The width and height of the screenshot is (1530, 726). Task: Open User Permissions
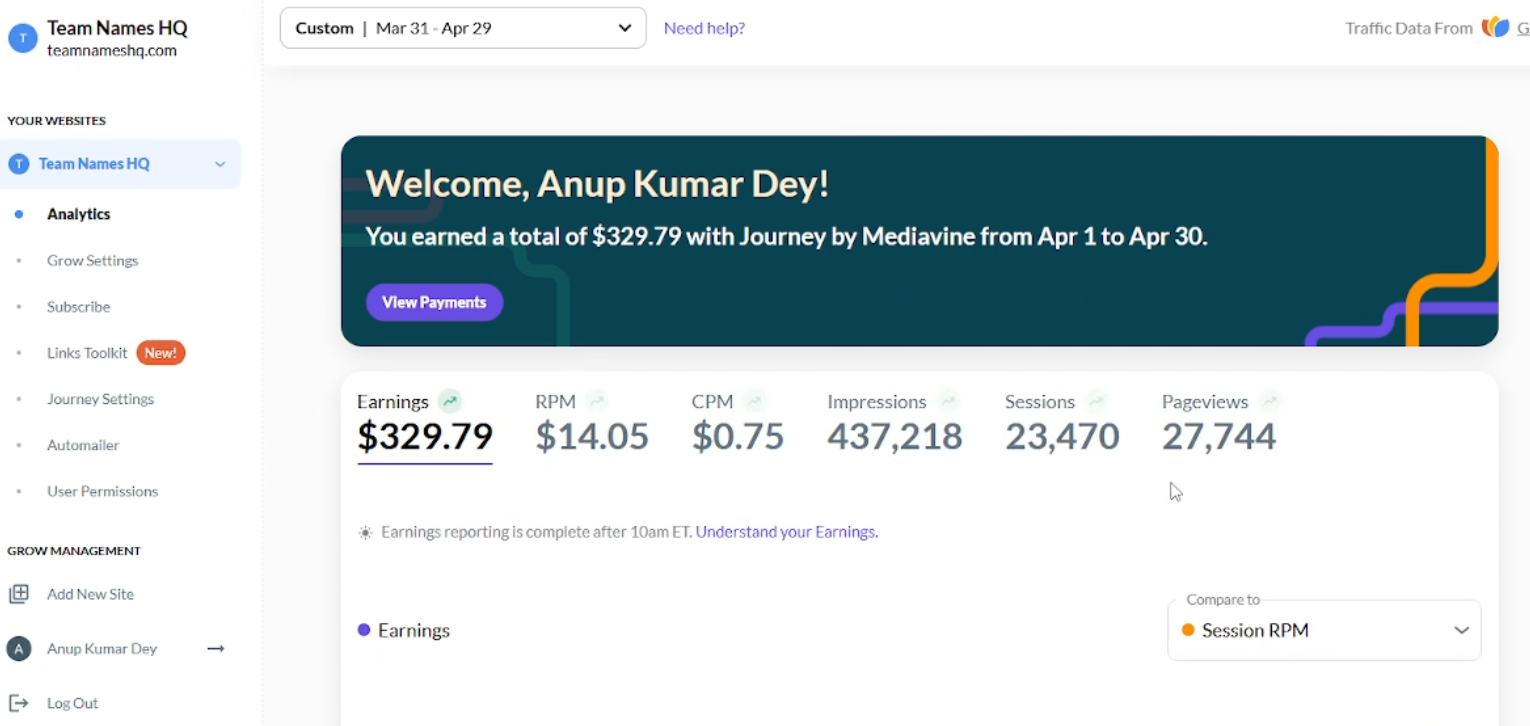(x=102, y=491)
